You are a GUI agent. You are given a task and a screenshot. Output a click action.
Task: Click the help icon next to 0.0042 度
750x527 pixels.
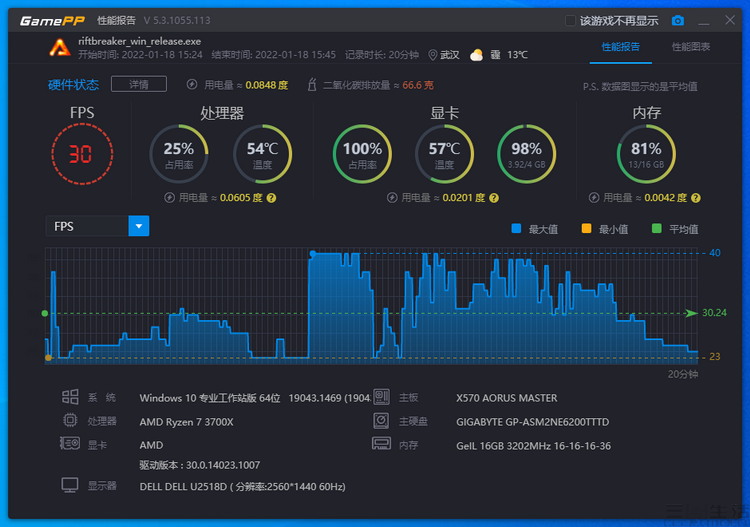(x=696, y=198)
